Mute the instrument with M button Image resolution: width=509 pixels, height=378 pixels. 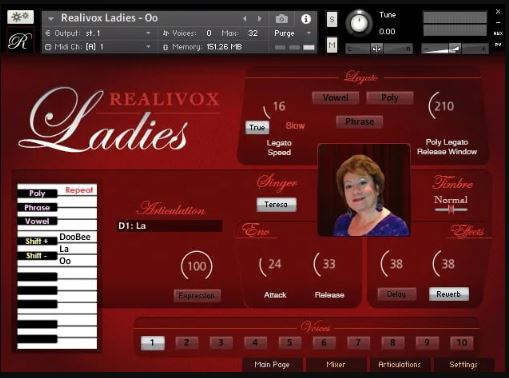[x=332, y=45]
